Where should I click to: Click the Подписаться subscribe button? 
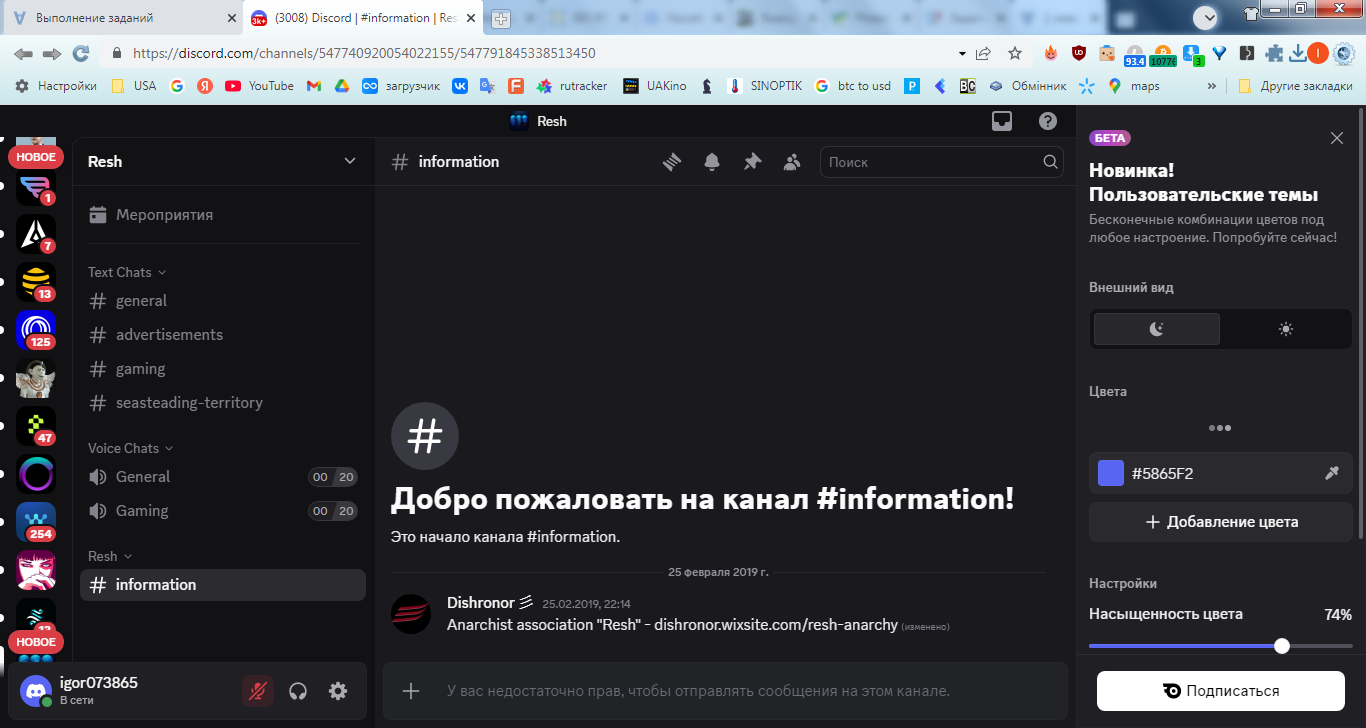pos(1221,691)
